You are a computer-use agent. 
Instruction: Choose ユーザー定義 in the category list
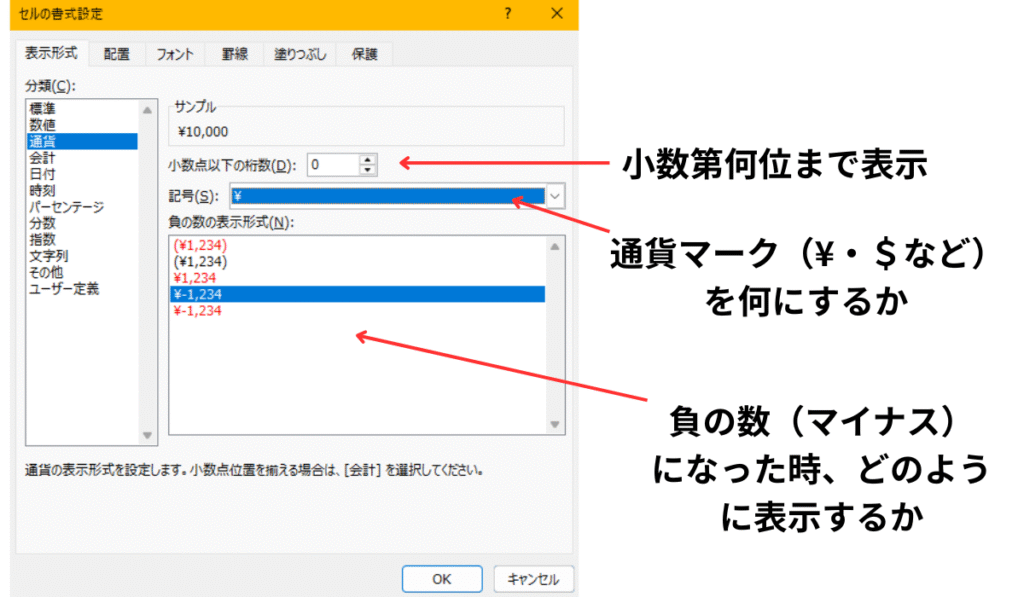click(64, 289)
